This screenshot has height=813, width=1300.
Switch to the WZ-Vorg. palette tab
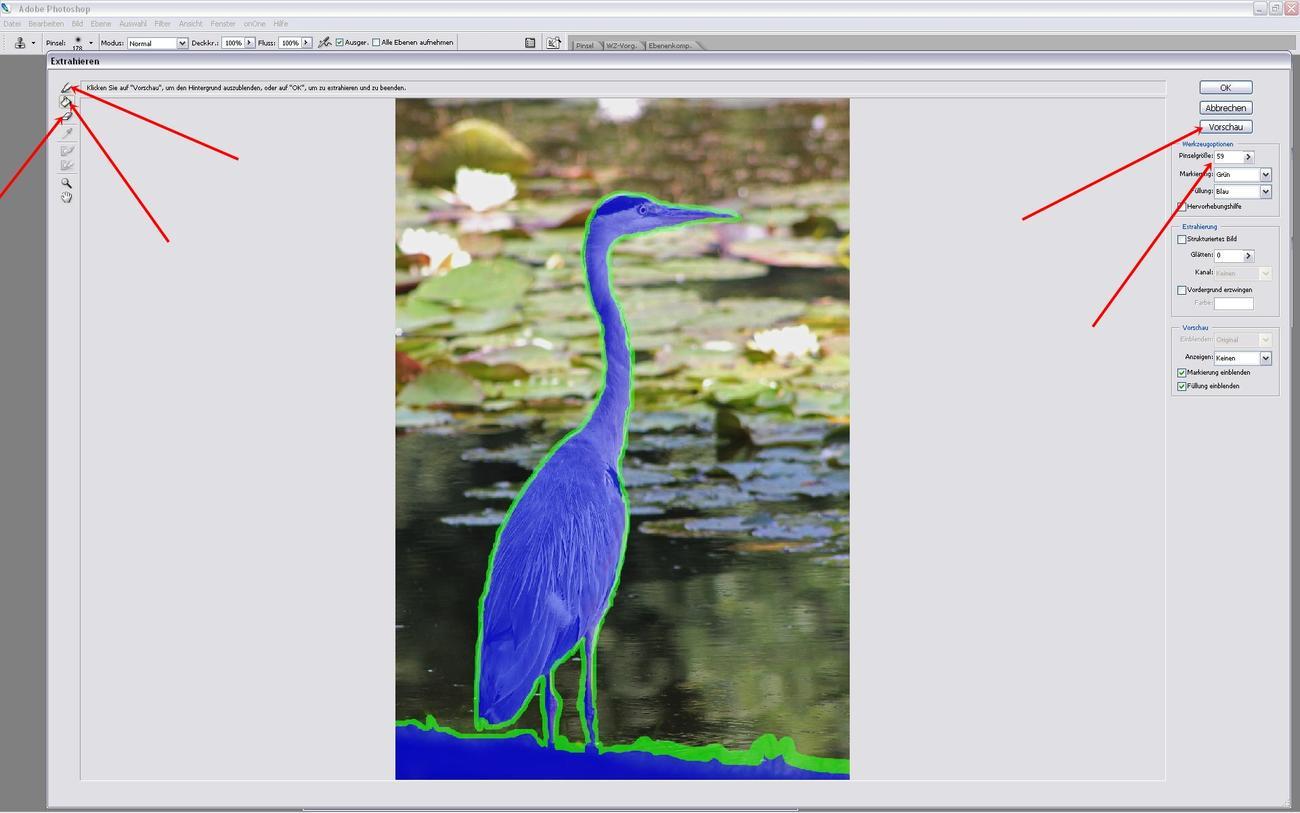(x=621, y=45)
